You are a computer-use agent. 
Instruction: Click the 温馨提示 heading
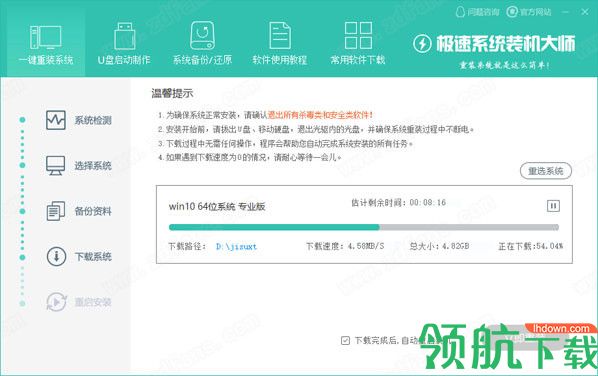pyautogui.click(x=172, y=93)
